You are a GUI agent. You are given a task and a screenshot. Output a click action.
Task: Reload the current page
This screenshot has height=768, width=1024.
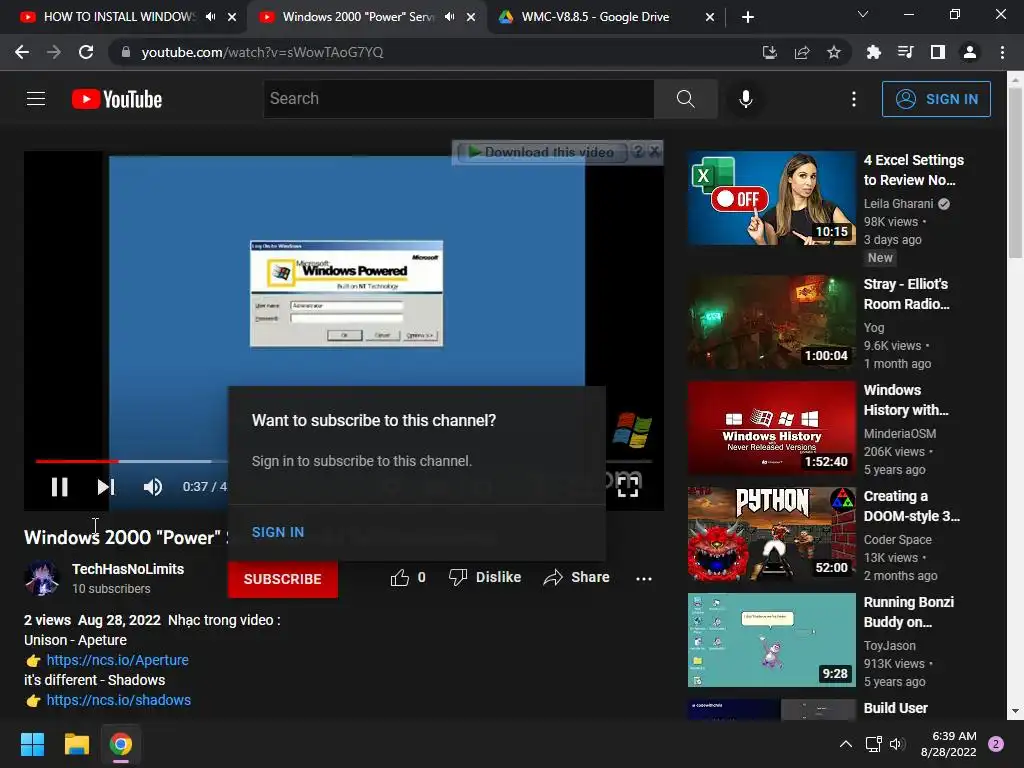pos(86,52)
